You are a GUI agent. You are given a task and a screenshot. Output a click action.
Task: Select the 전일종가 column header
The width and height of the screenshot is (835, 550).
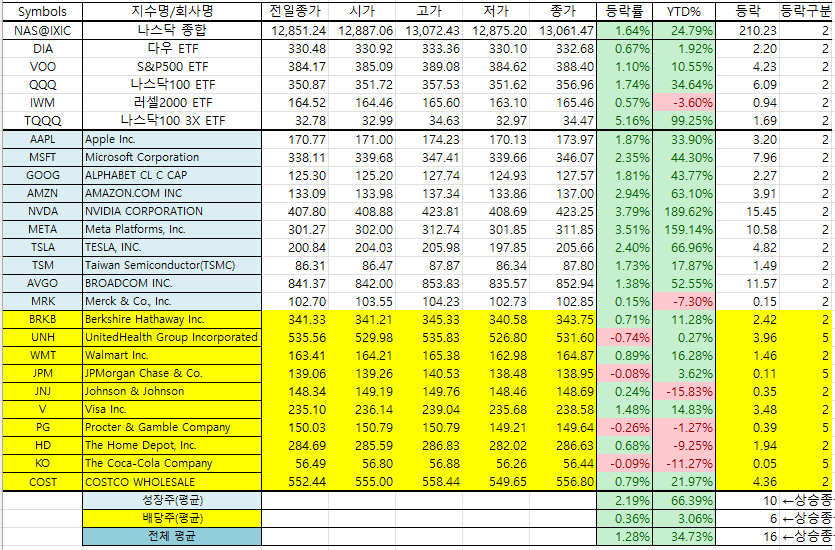point(295,12)
